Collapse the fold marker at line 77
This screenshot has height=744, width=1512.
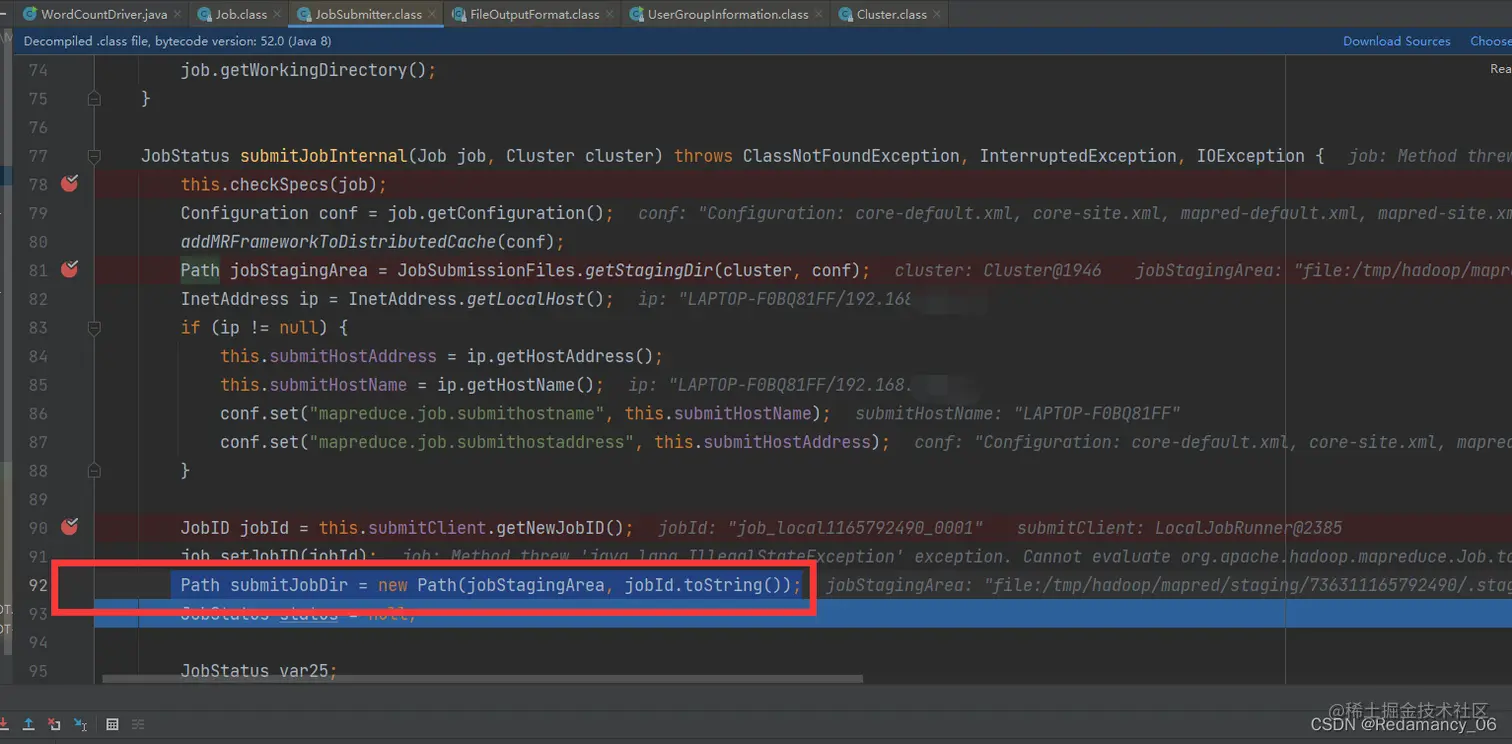94,156
